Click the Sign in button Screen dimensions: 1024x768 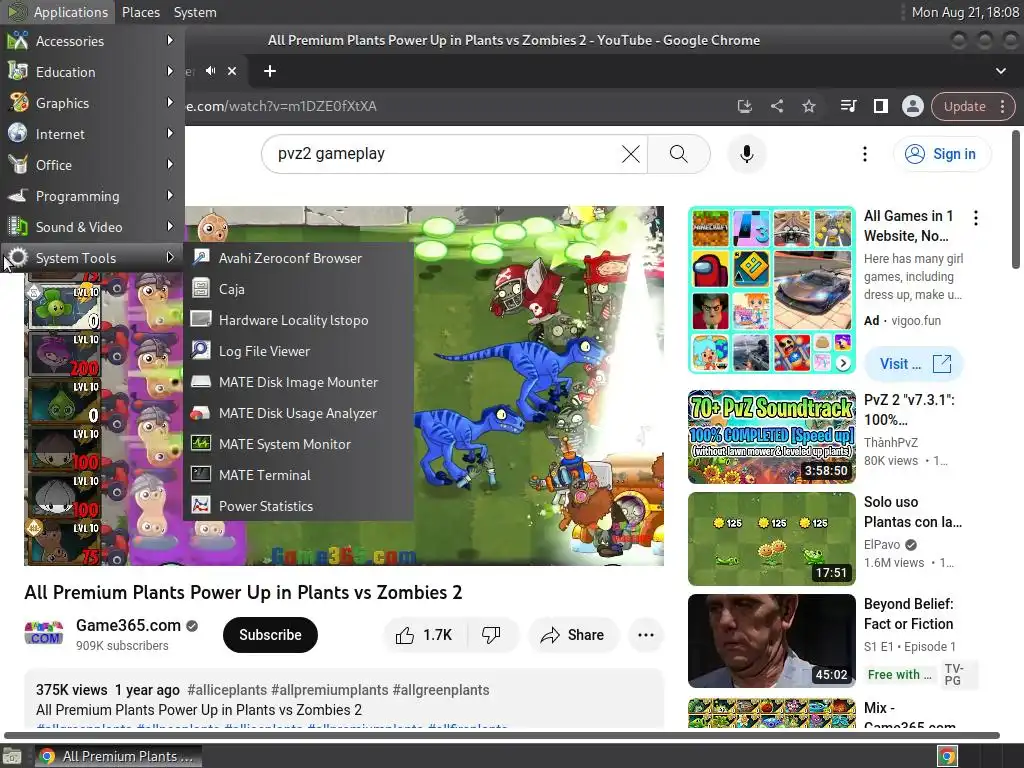[941, 154]
